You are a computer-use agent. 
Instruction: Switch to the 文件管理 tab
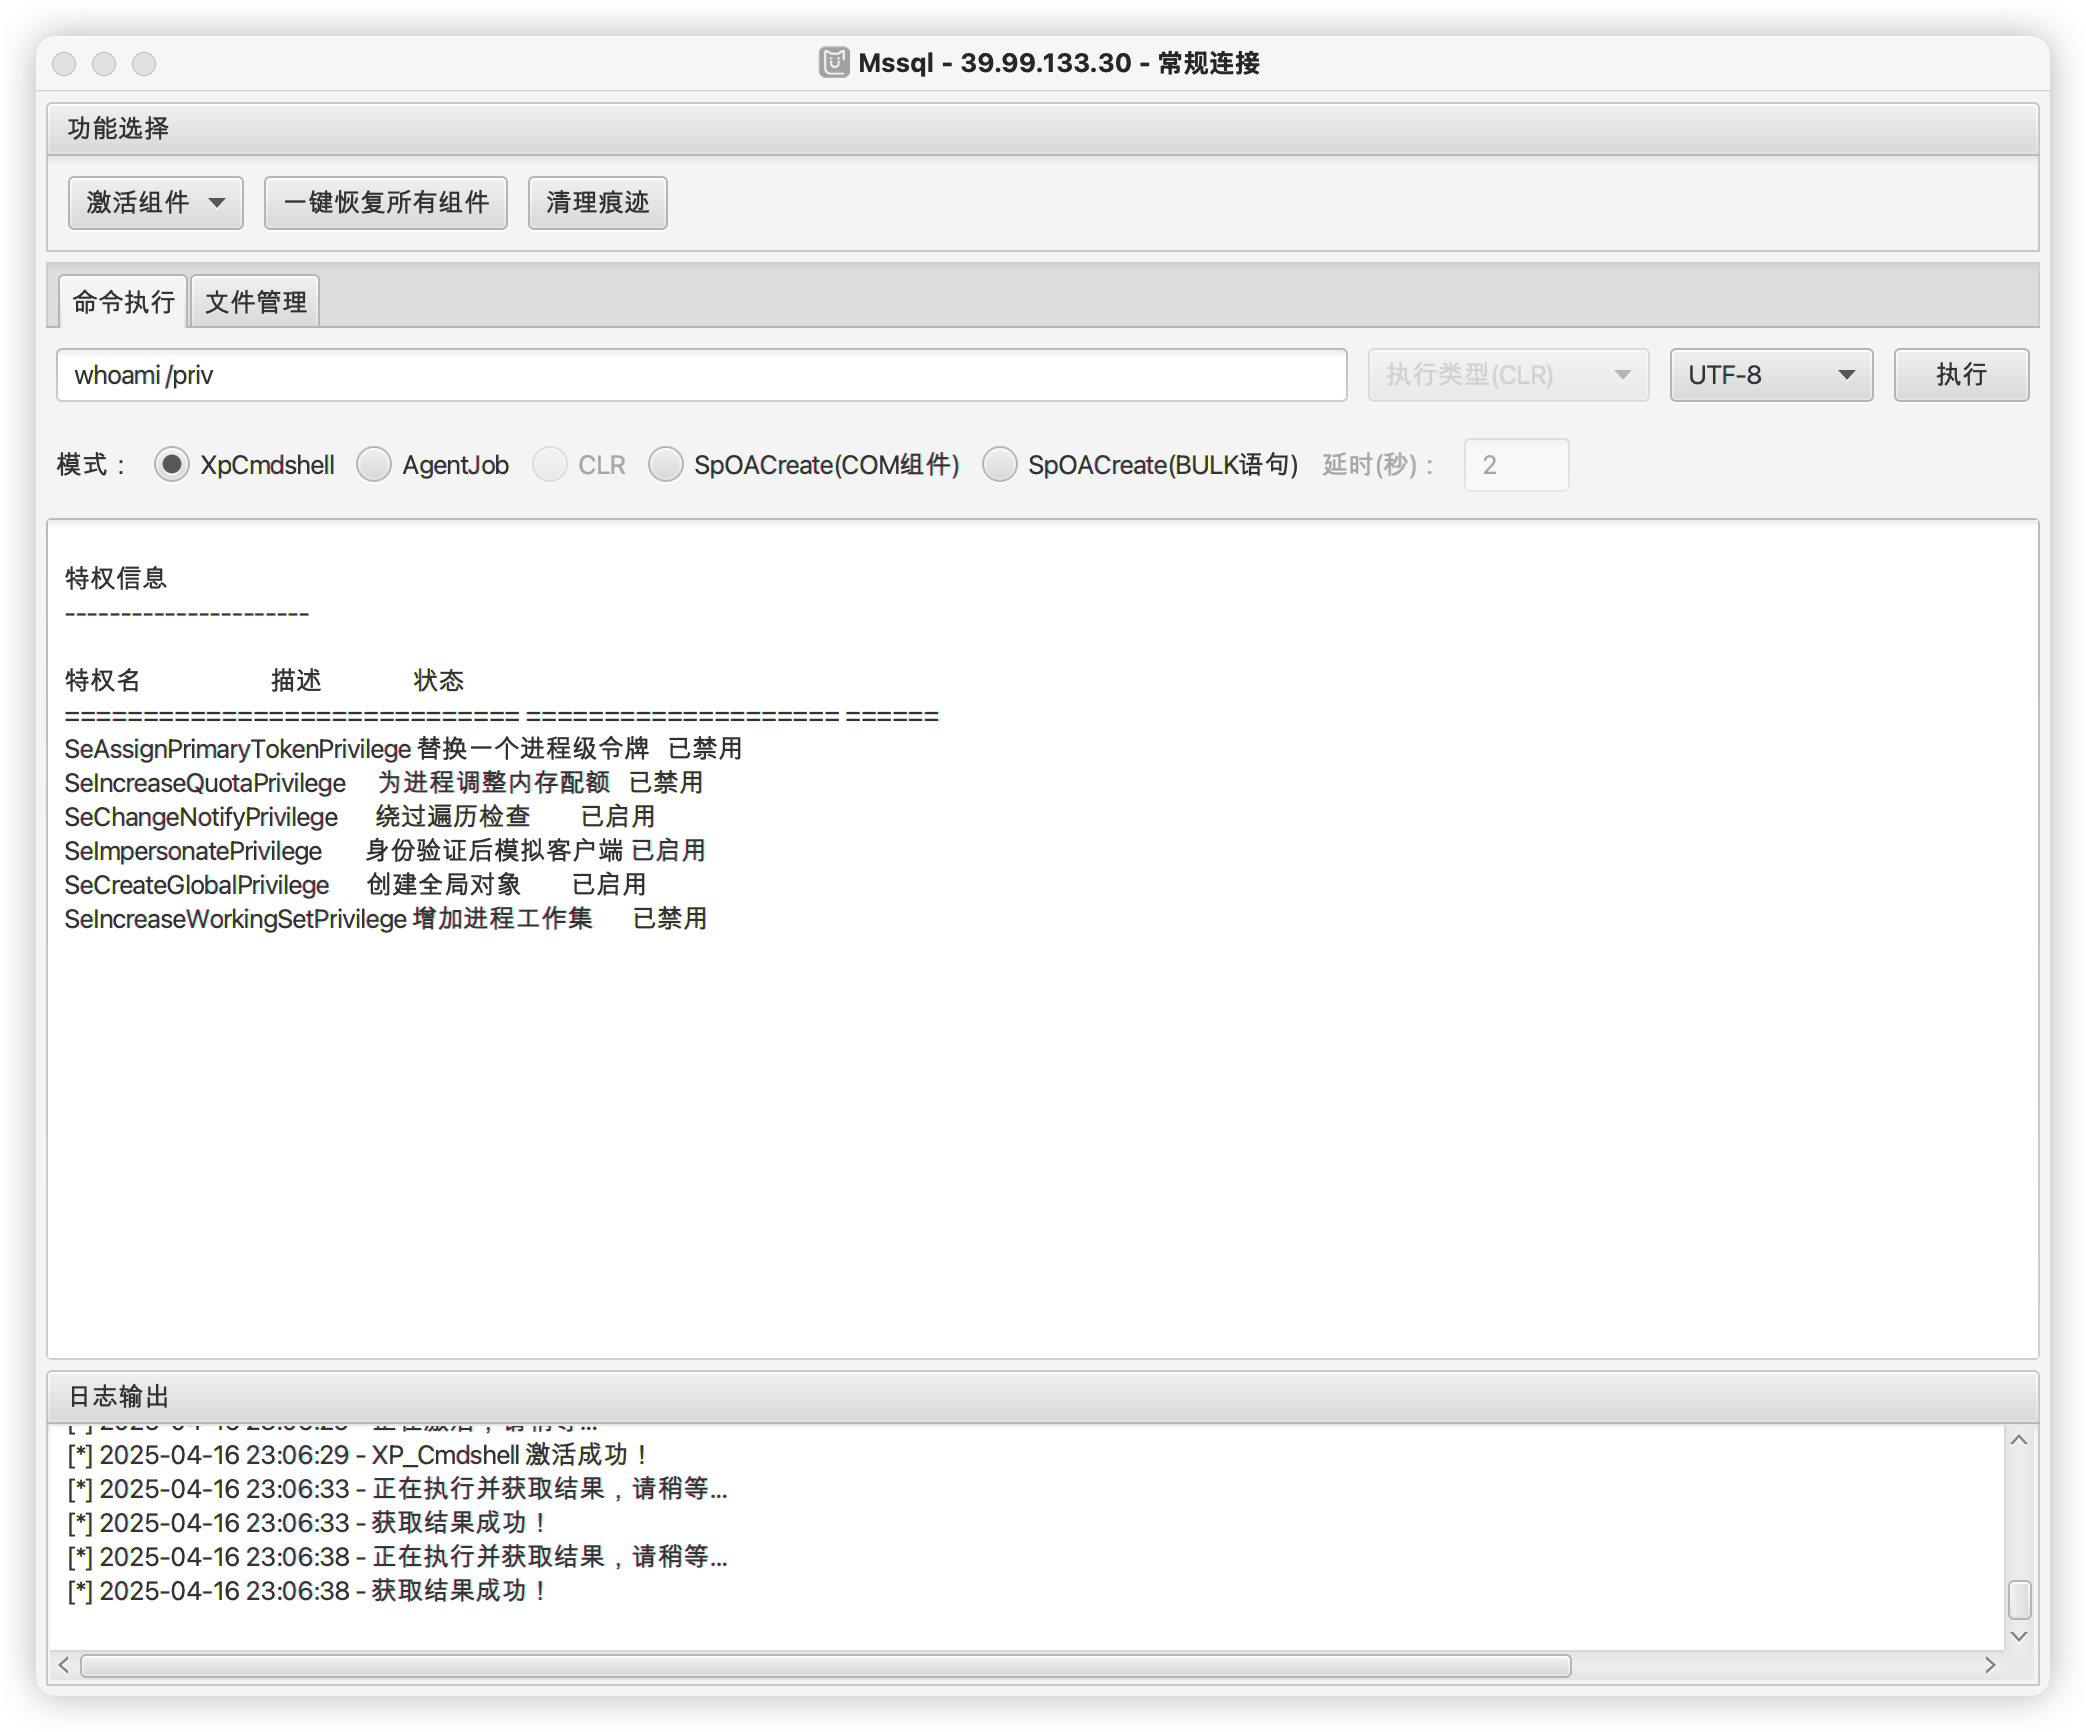256,302
